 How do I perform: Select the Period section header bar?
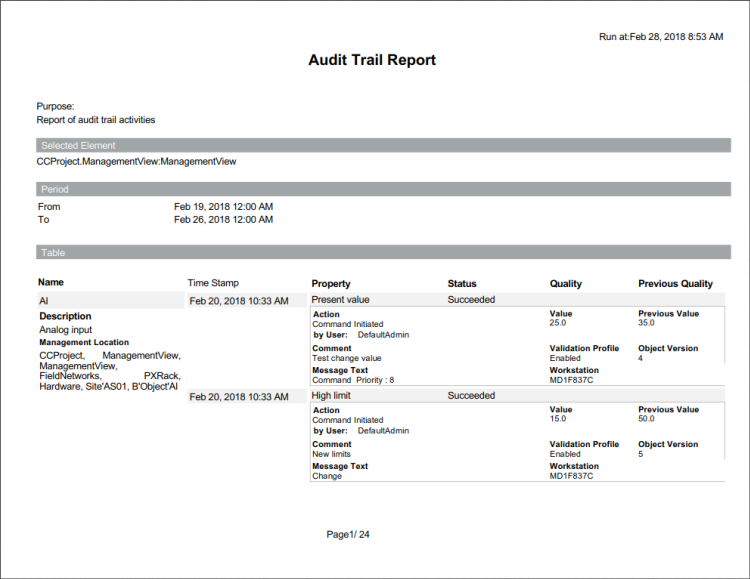383,189
